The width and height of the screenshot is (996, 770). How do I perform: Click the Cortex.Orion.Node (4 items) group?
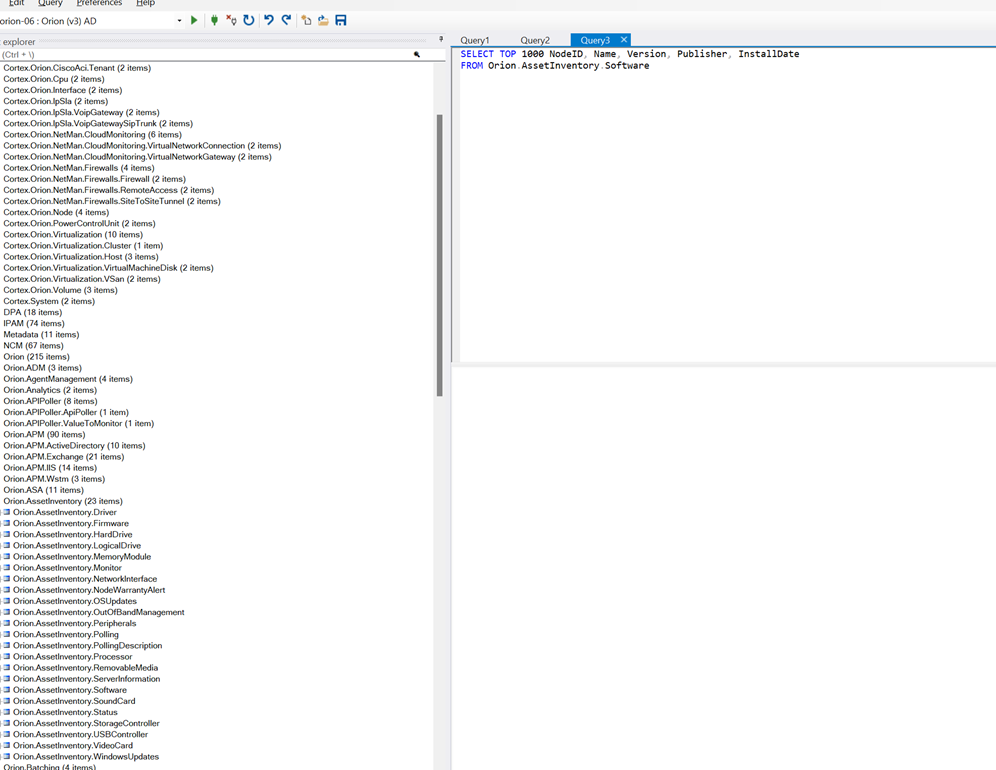[x=56, y=212]
